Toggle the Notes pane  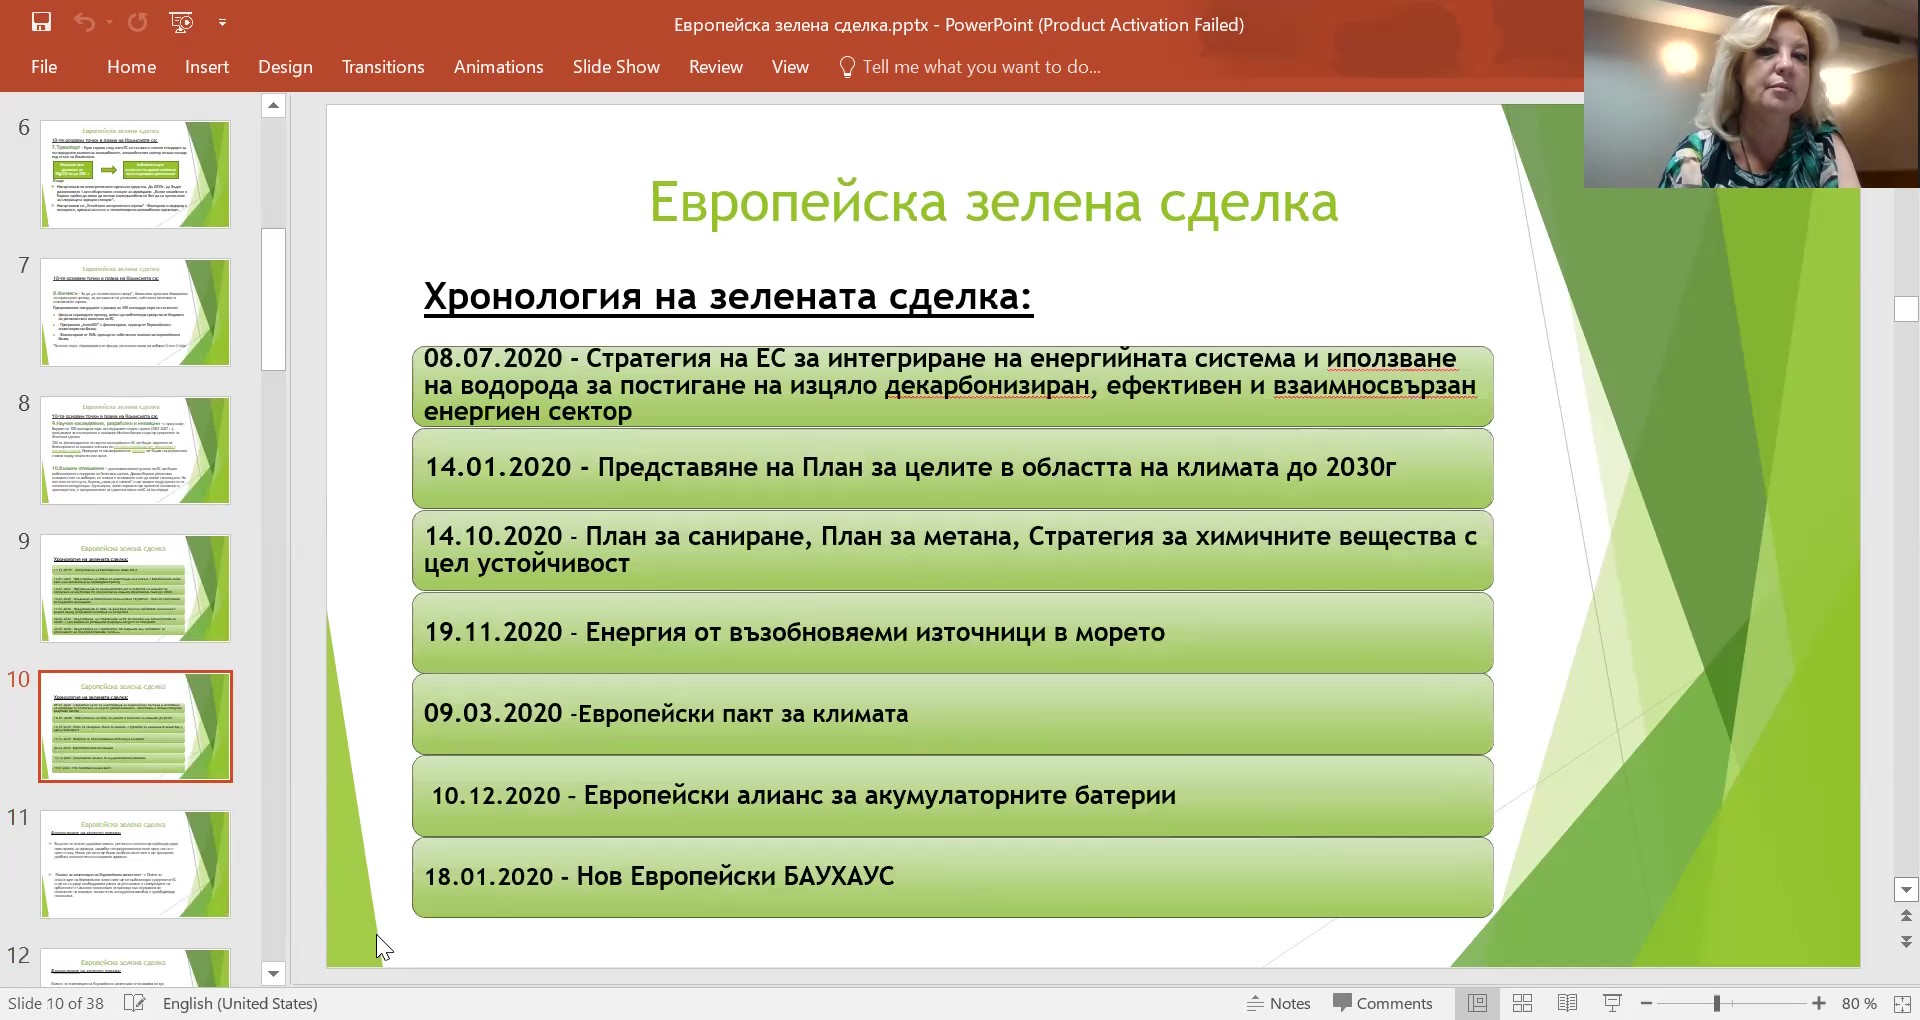click(1278, 1003)
